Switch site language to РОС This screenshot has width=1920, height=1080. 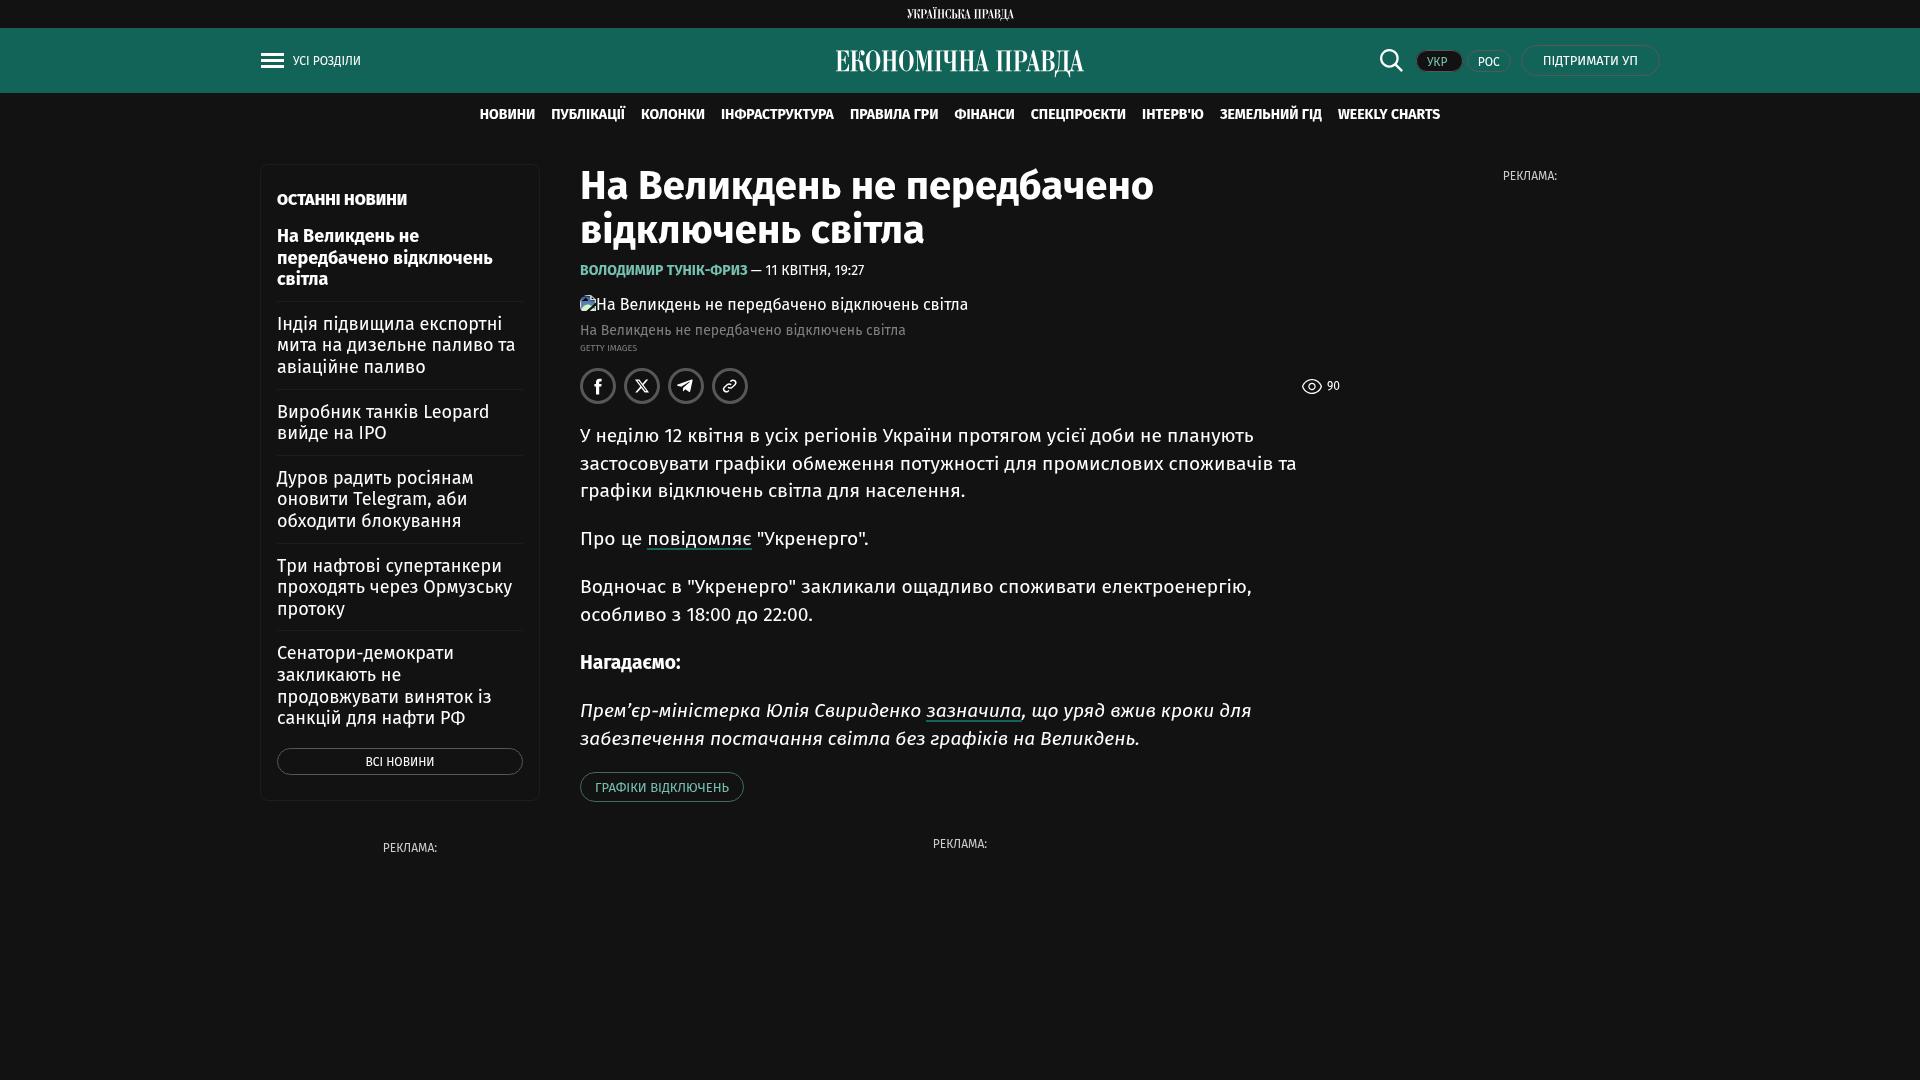(1488, 62)
